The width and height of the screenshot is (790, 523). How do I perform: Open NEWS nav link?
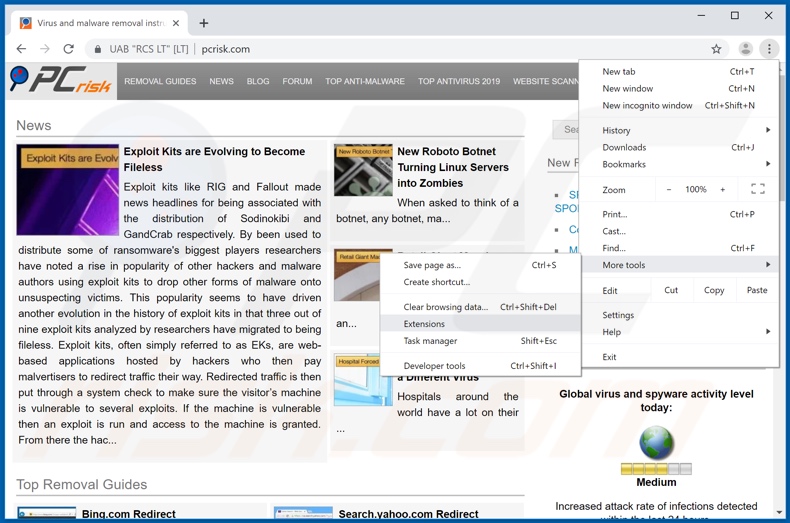click(x=221, y=81)
